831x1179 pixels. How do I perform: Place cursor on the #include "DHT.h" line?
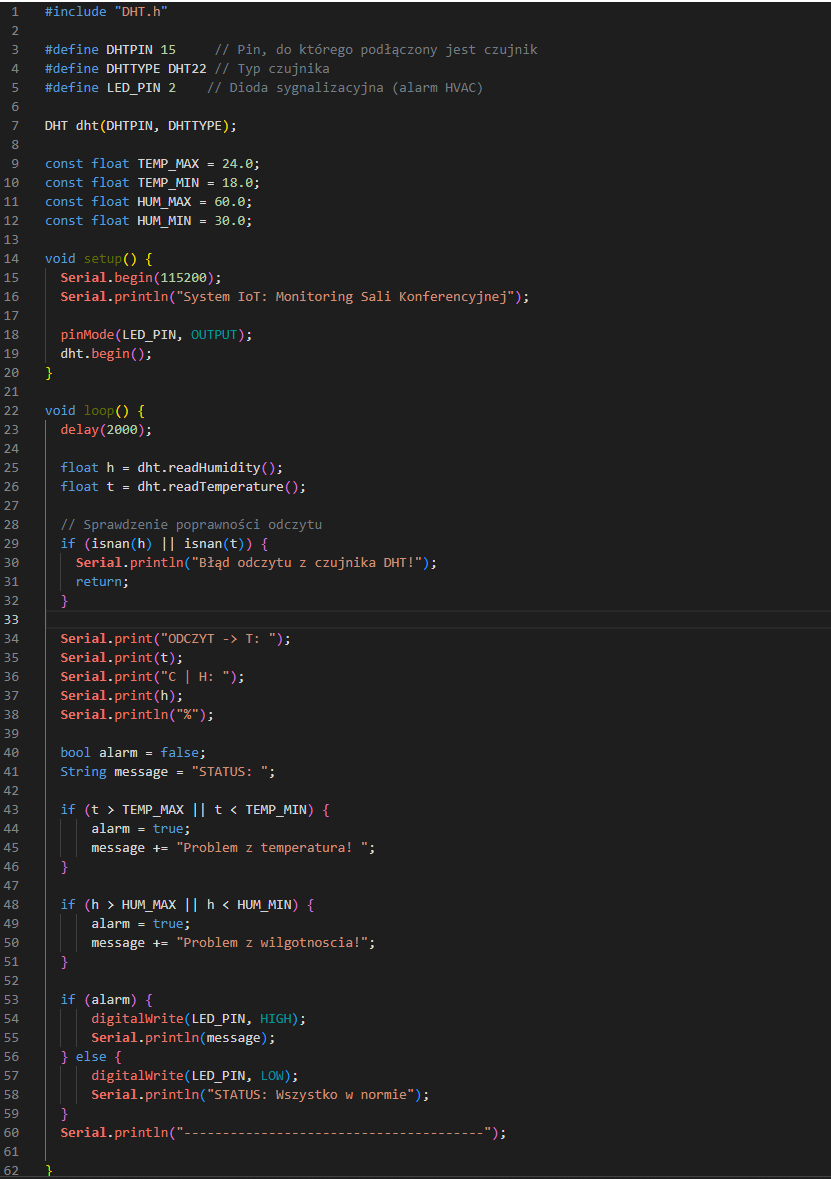click(106, 11)
